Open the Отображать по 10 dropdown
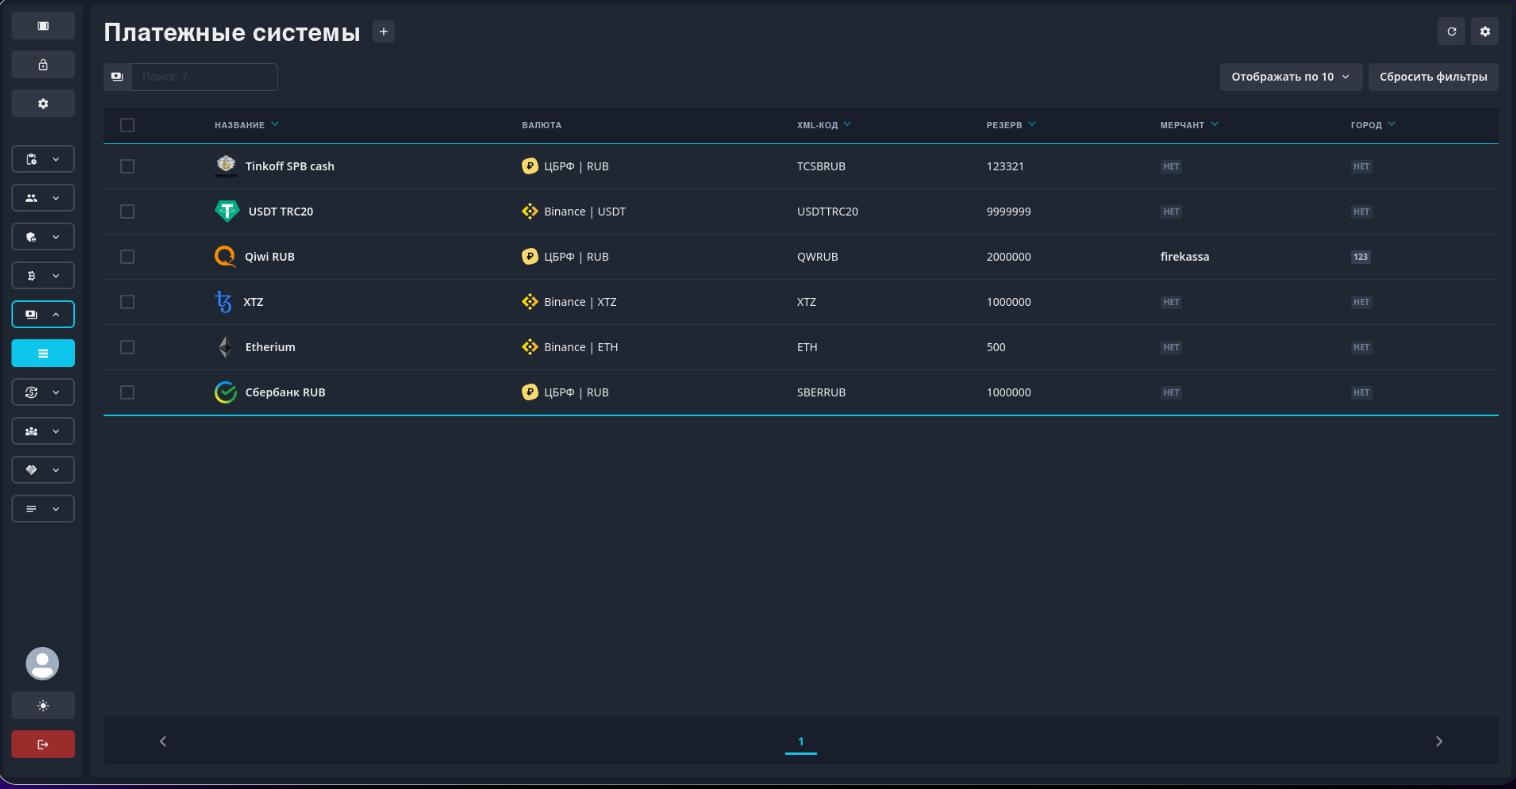This screenshot has height=789, width=1516. (1290, 77)
